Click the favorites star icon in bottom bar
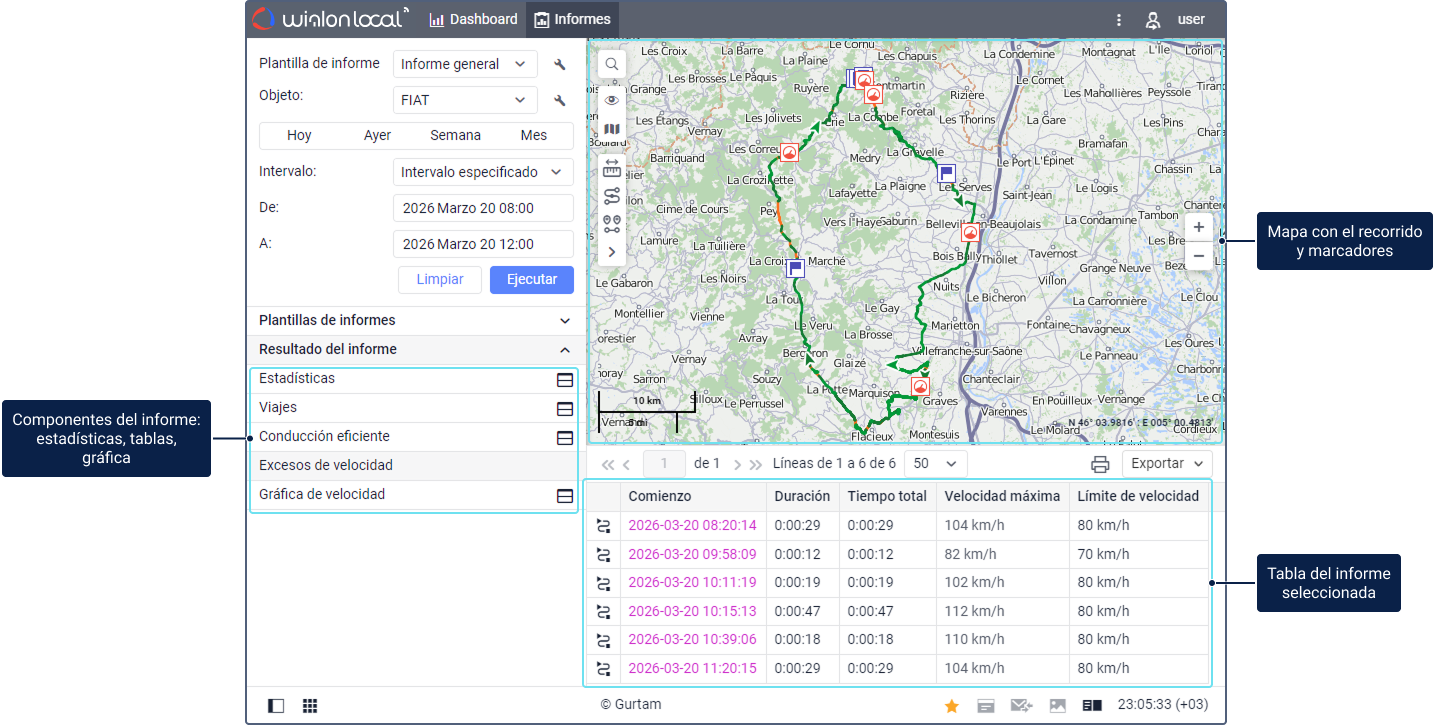1436x725 pixels. click(952, 706)
